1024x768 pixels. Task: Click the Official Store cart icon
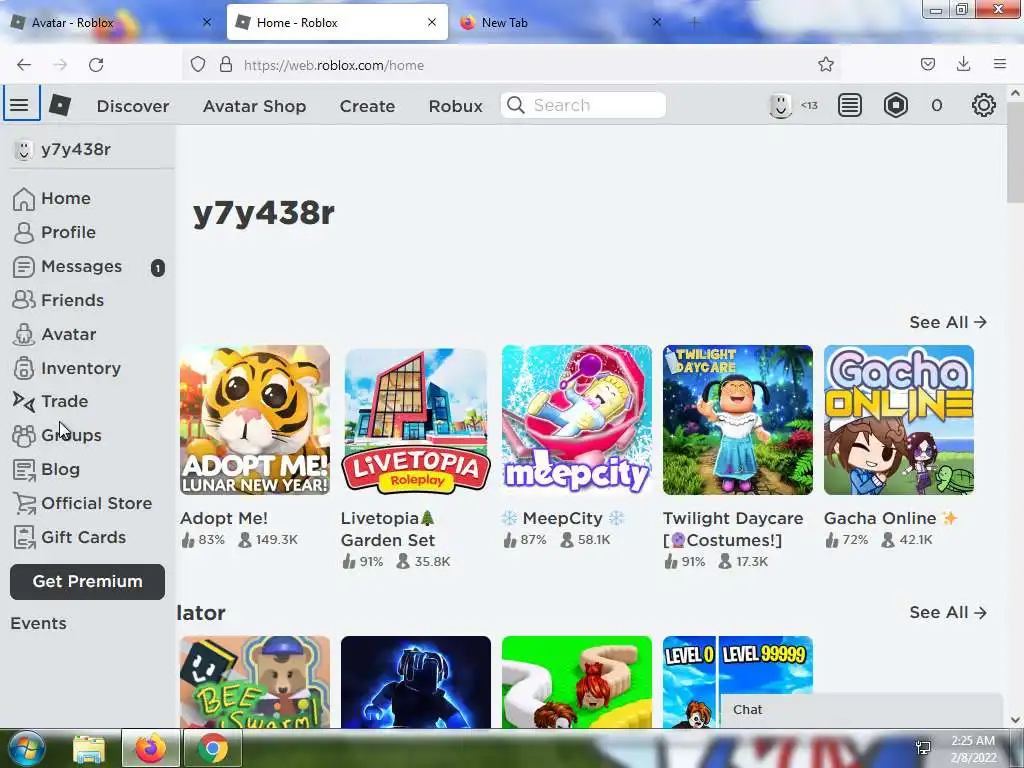[x=24, y=504]
